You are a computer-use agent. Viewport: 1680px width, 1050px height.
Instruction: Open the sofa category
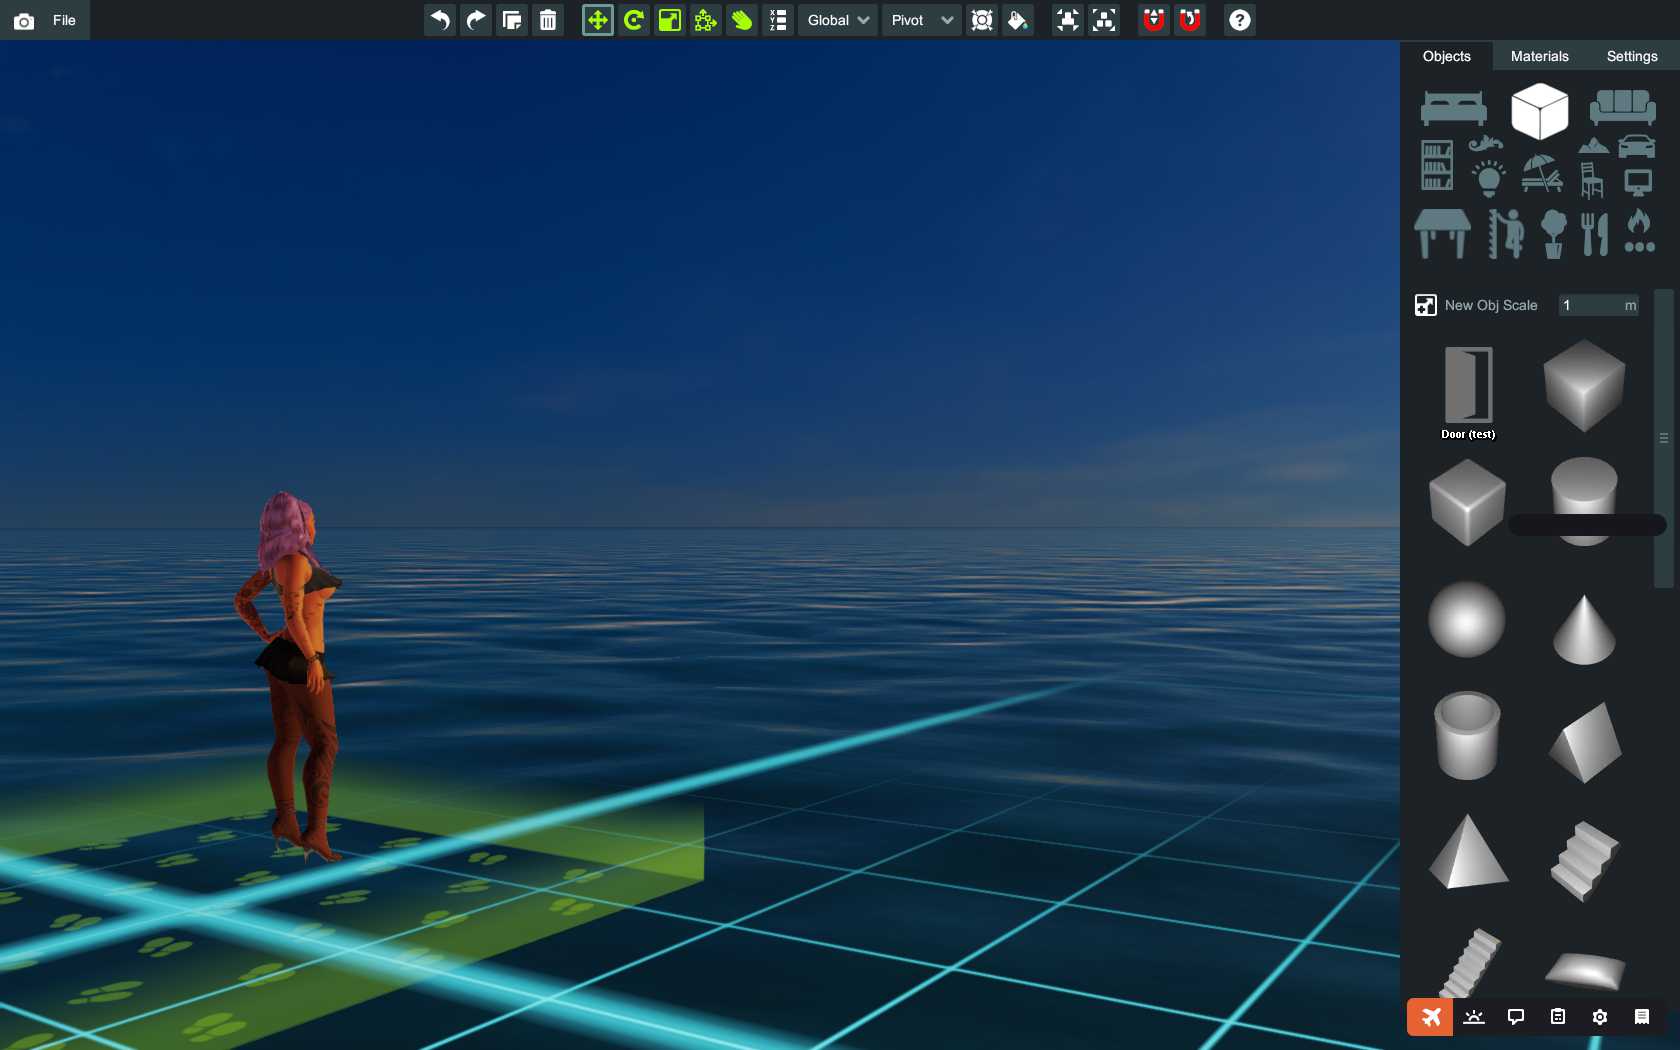click(1623, 107)
